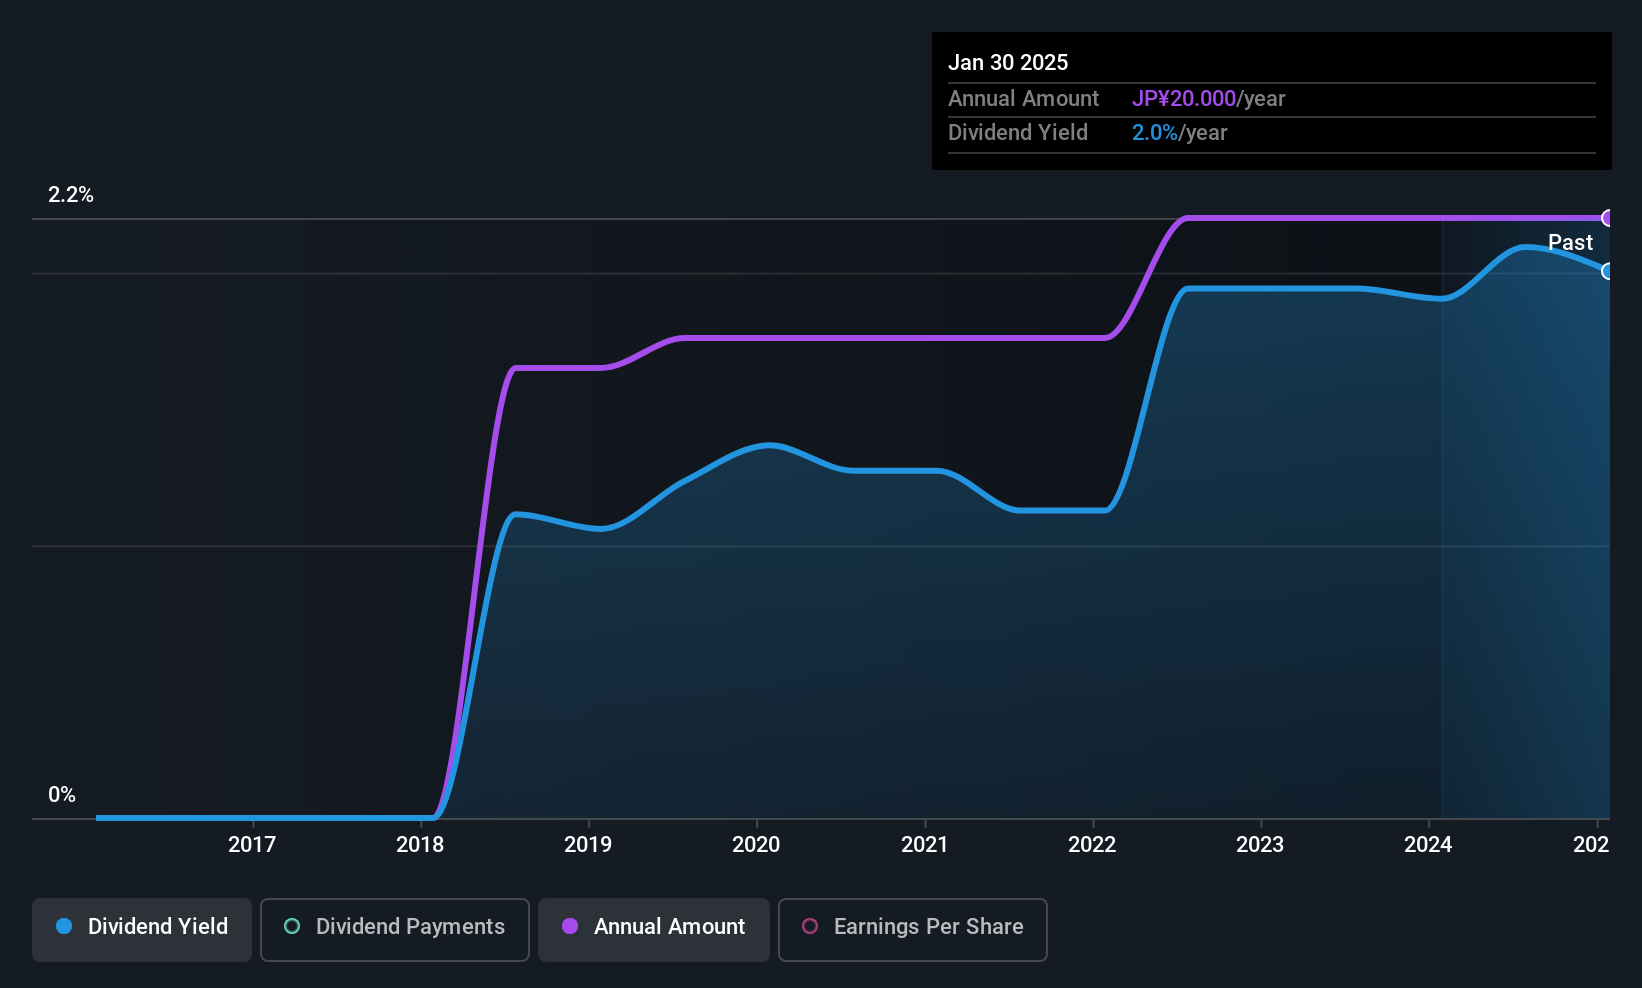Image resolution: width=1642 pixels, height=988 pixels.
Task: Click the 2.2% y-axis label
Action: 71,195
